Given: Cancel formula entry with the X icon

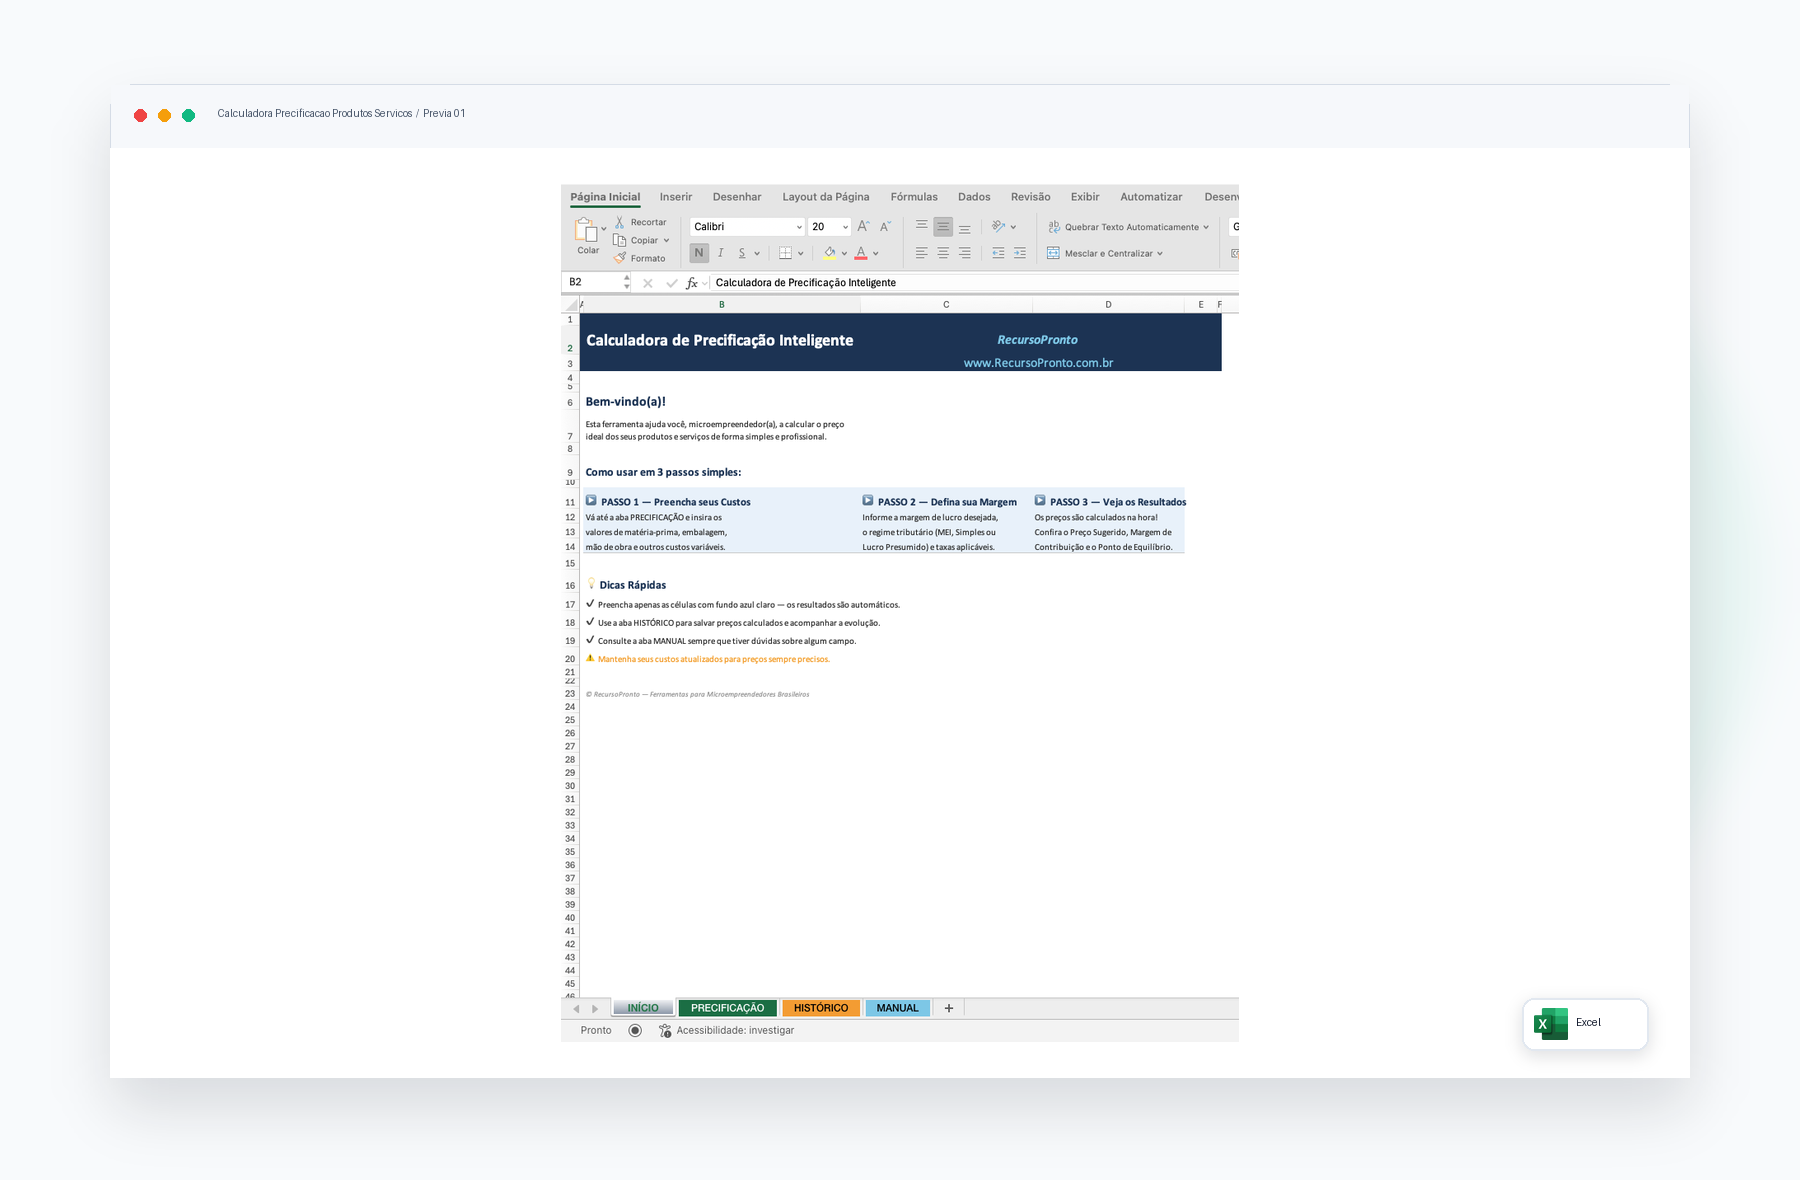Looking at the screenshot, I should click(x=648, y=283).
